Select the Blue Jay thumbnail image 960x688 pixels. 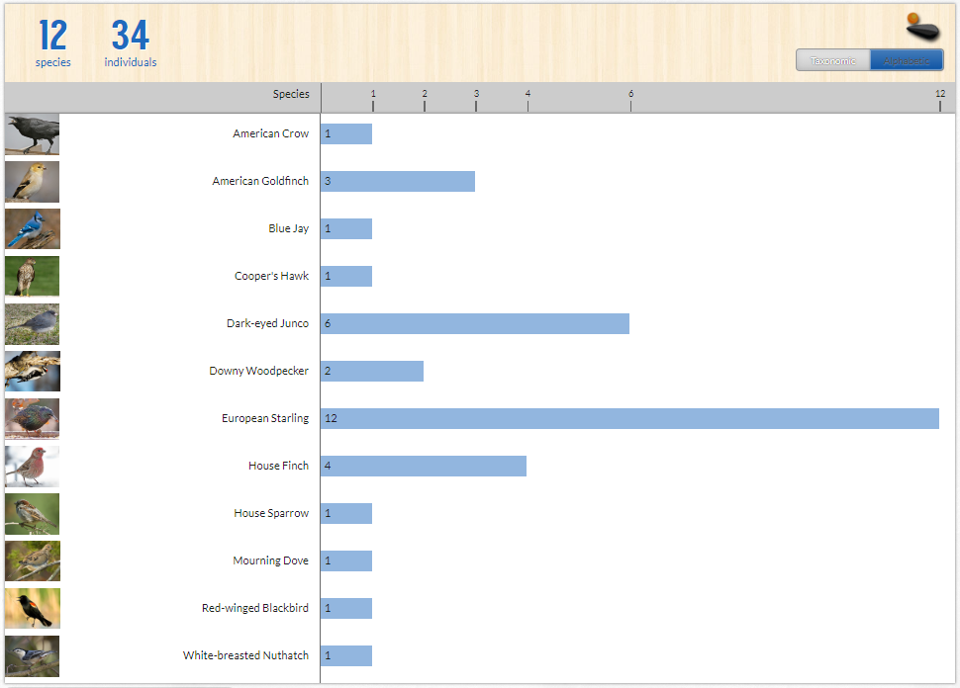coord(32,229)
